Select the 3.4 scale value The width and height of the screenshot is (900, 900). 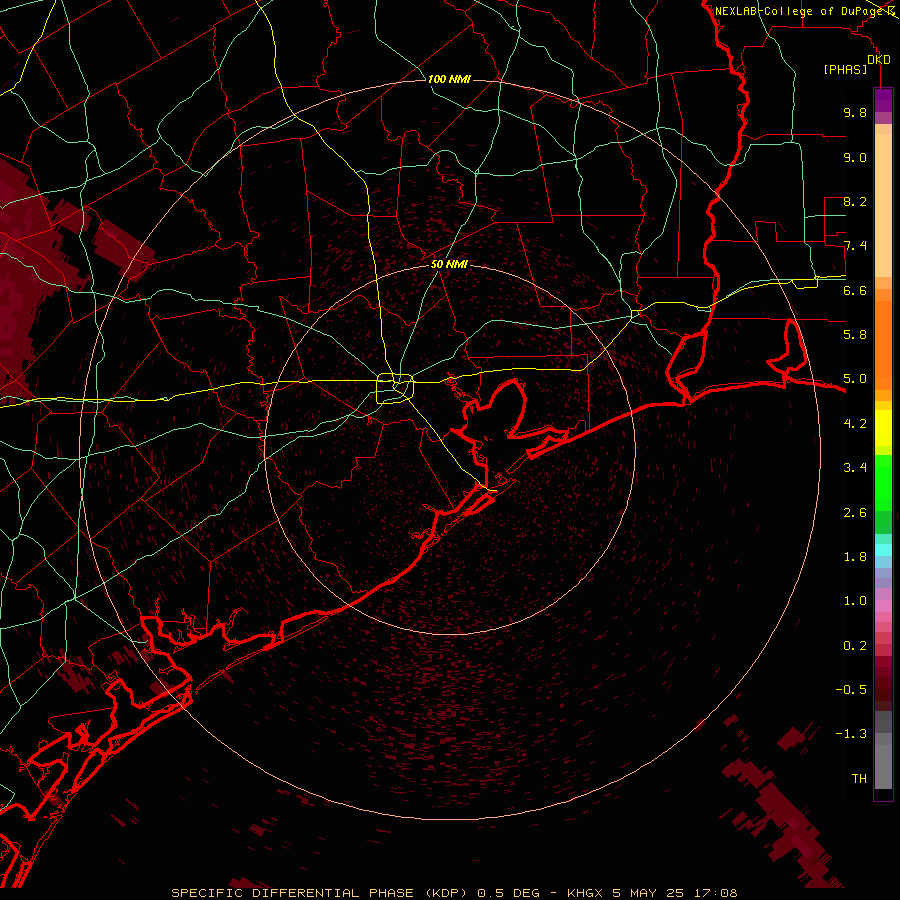click(855, 468)
